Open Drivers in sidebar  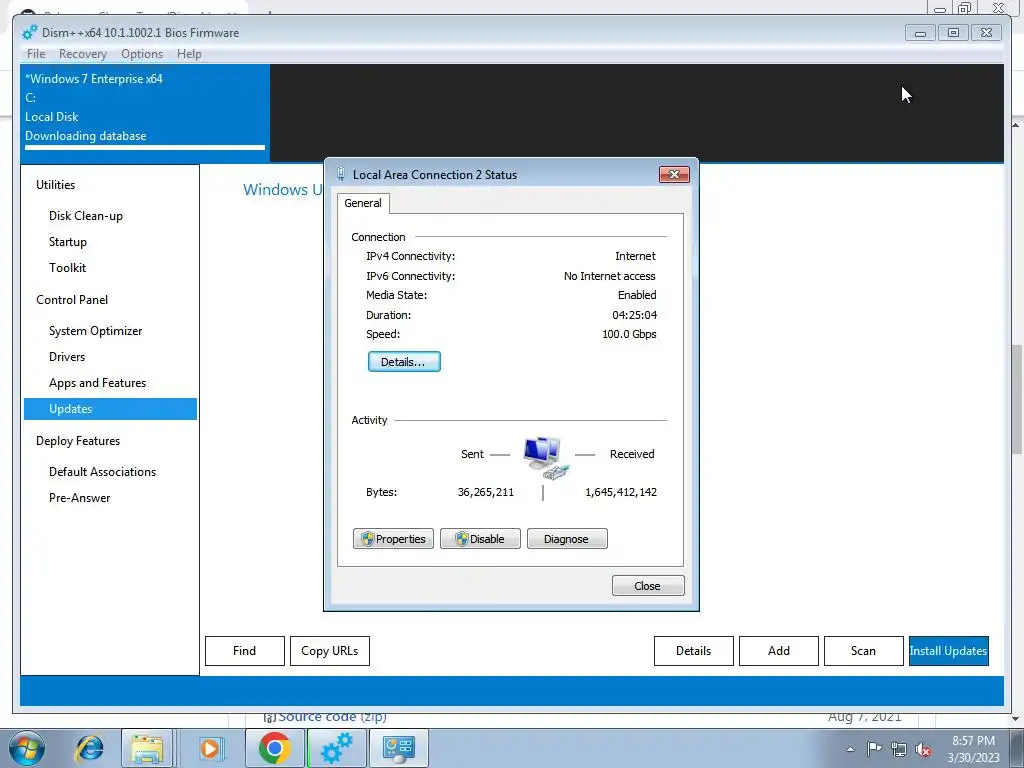tap(67, 357)
